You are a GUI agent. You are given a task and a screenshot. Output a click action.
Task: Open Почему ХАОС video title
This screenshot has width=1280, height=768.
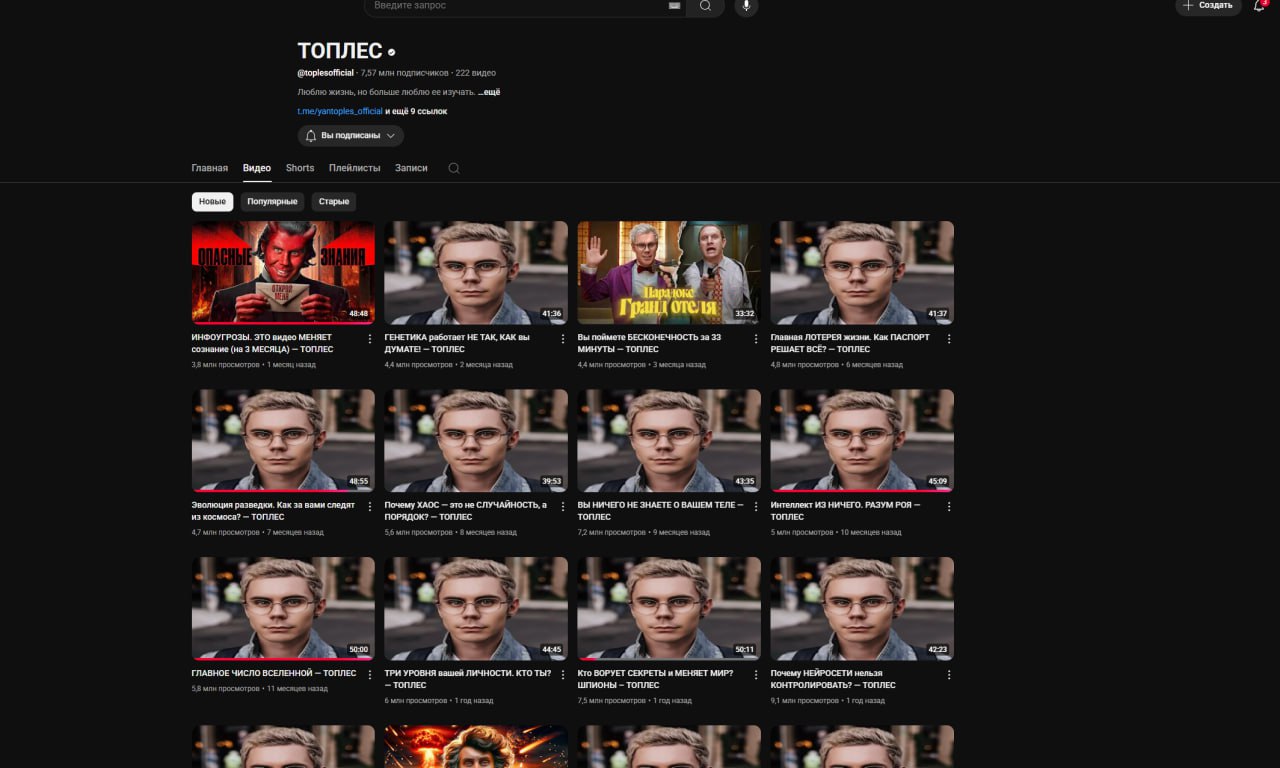[x=466, y=511]
